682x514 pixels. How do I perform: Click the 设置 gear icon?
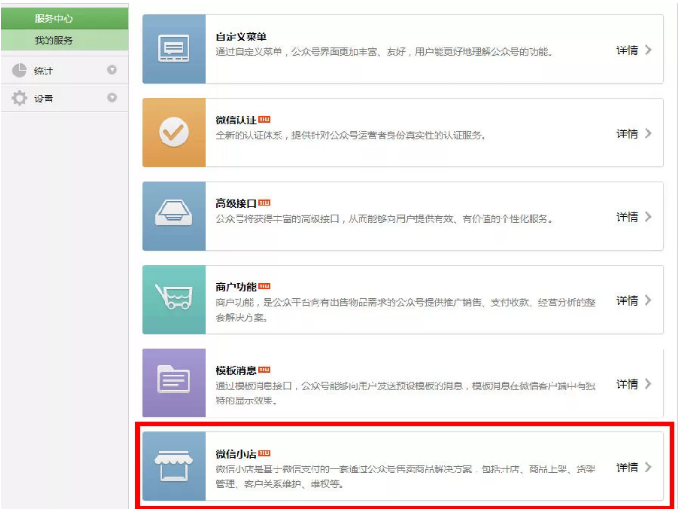pos(19,98)
